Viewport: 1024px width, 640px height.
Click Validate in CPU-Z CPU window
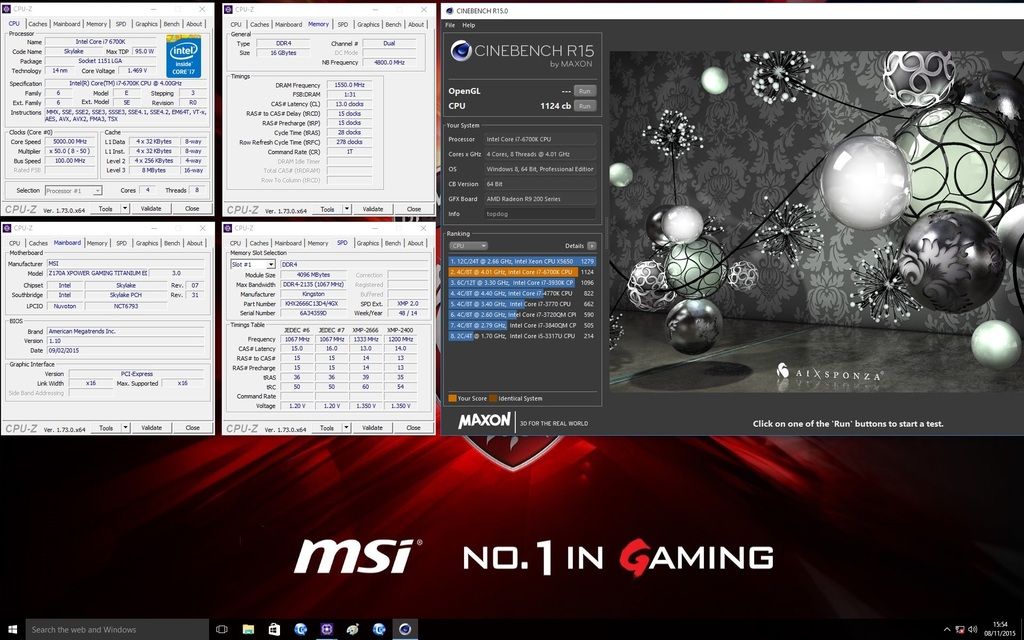pos(152,208)
